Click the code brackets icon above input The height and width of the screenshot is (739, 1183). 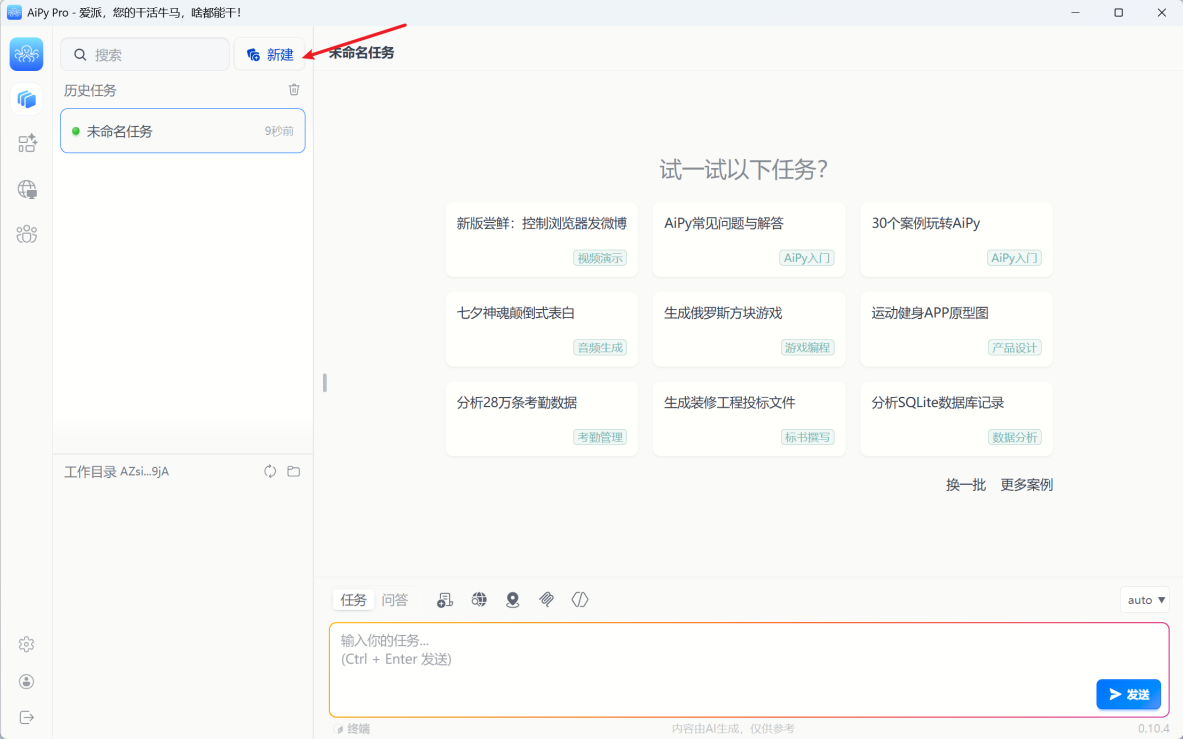coord(580,600)
